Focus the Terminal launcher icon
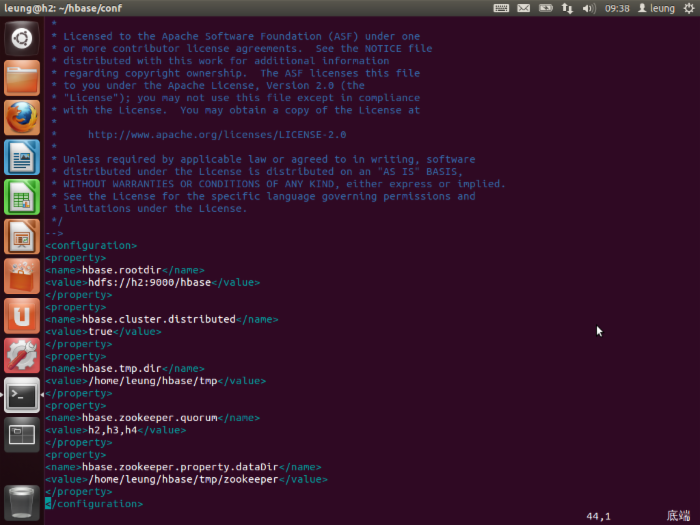700x525 pixels. [21, 395]
